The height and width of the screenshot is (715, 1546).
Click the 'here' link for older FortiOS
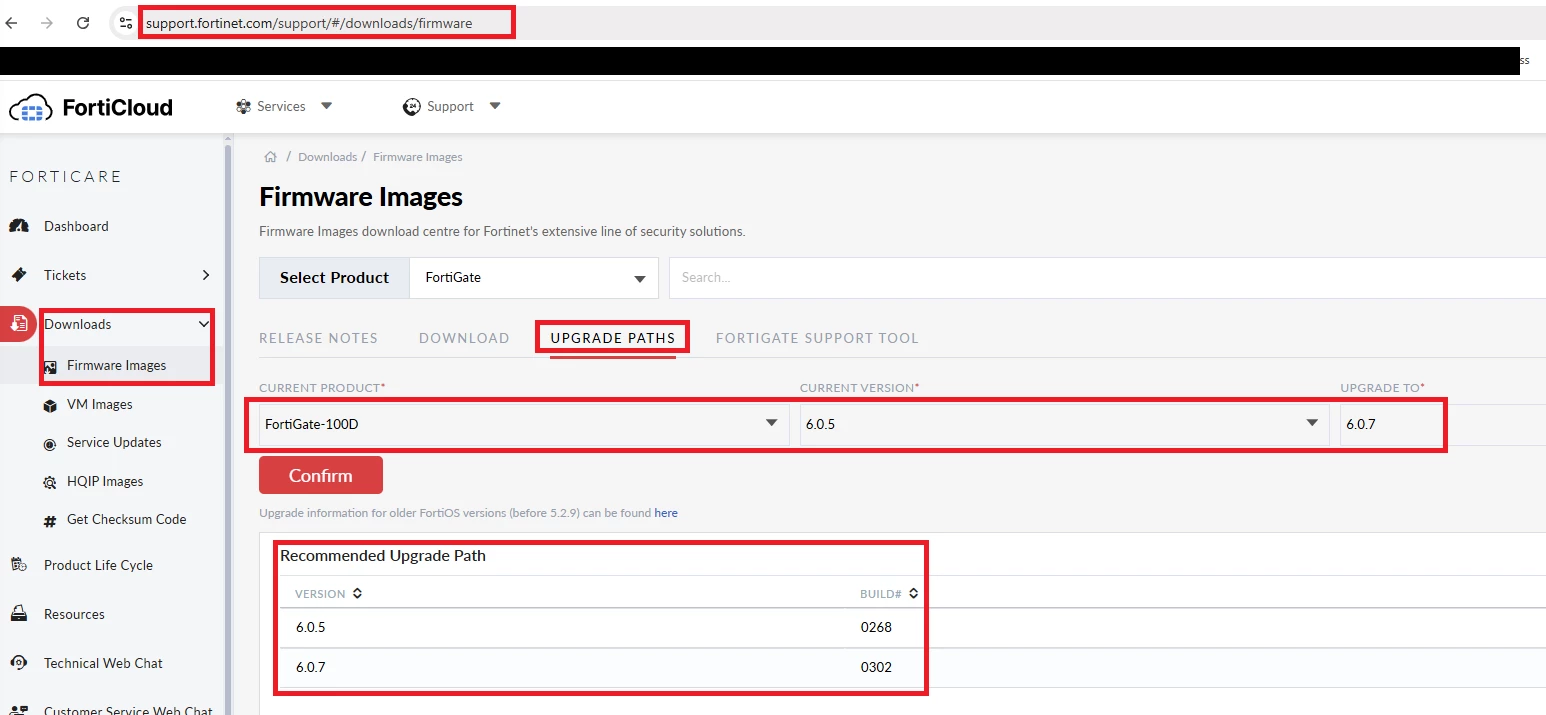666,513
